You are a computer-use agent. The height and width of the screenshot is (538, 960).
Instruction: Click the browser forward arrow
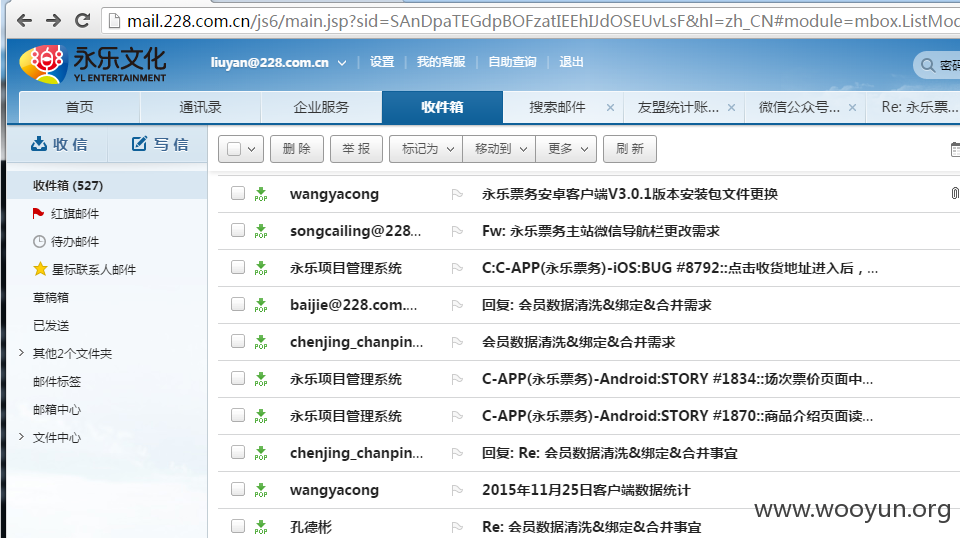[x=54, y=21]
